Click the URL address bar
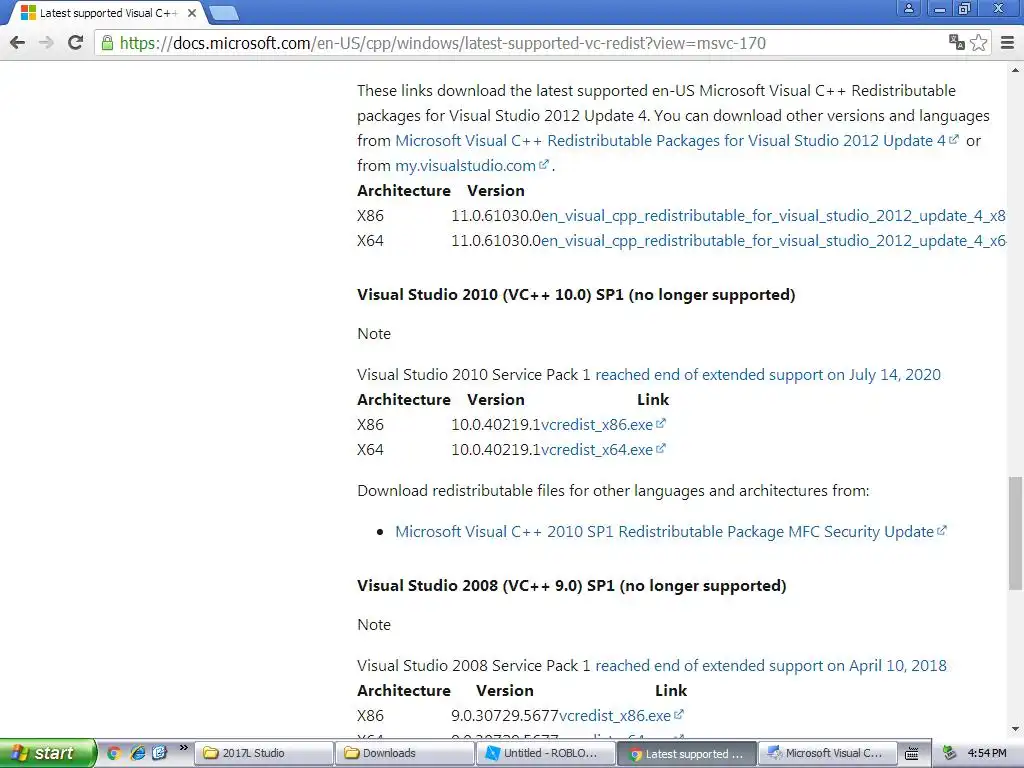Image resolution: width=1024 pixels, height=768 pixels. tap(522, 43)
